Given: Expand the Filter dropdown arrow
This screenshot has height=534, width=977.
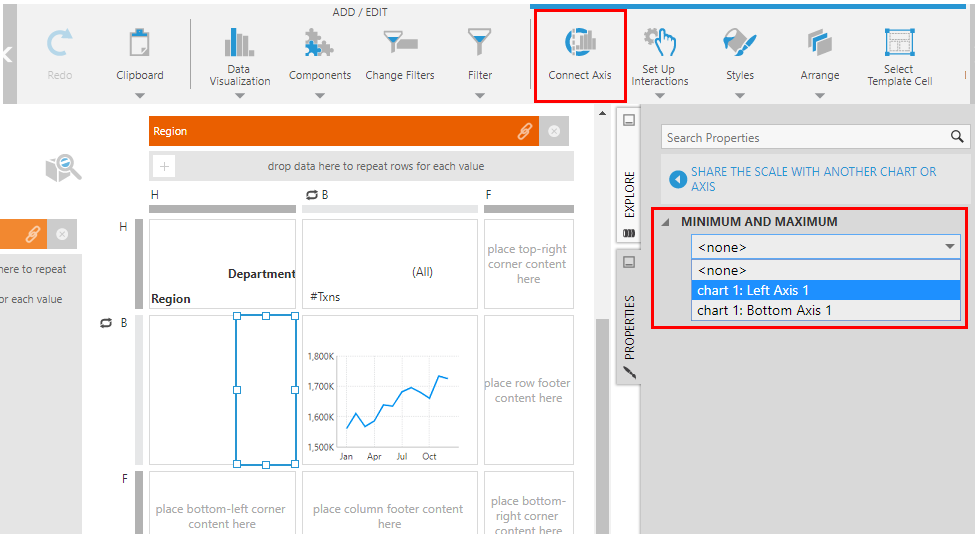Looking at the screenshot, I should click(480, 96).
